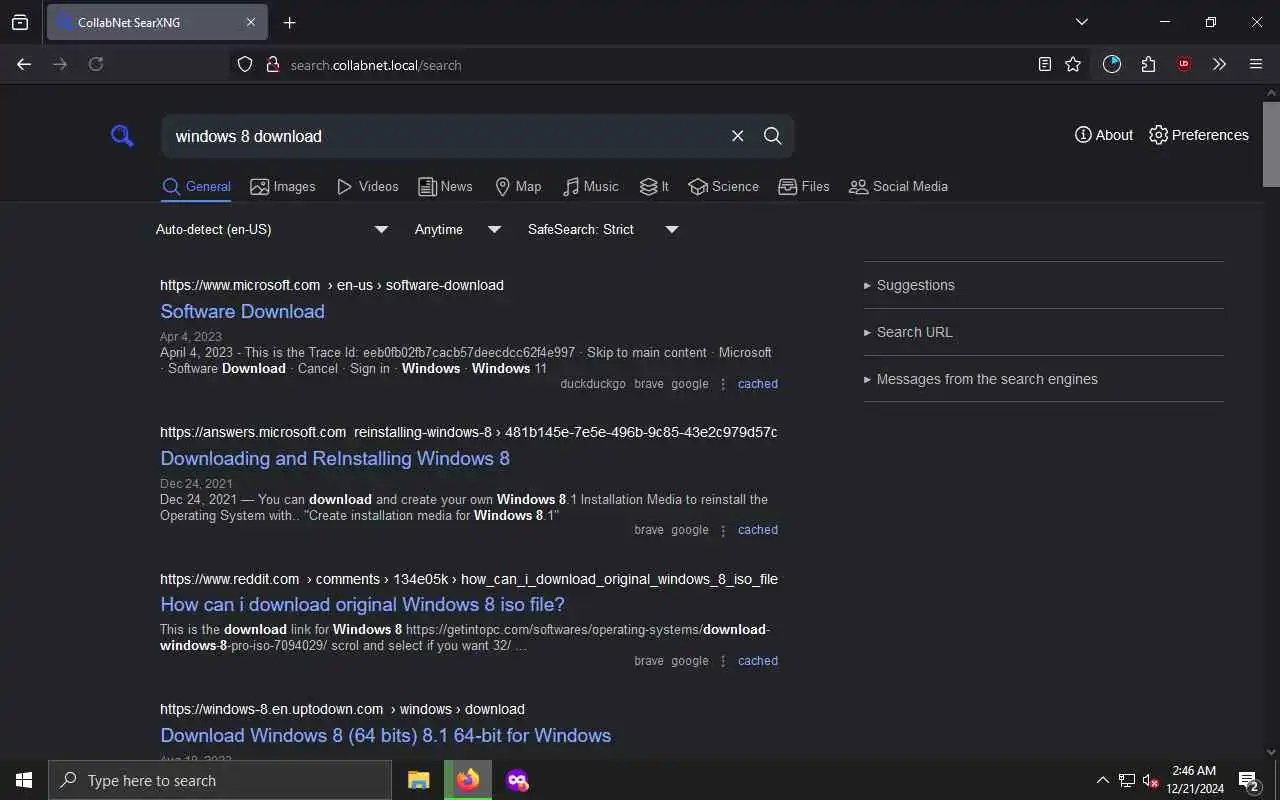1280x800 pixels.
Task: Clear the search query with X icon
Action: coord(737,136)
